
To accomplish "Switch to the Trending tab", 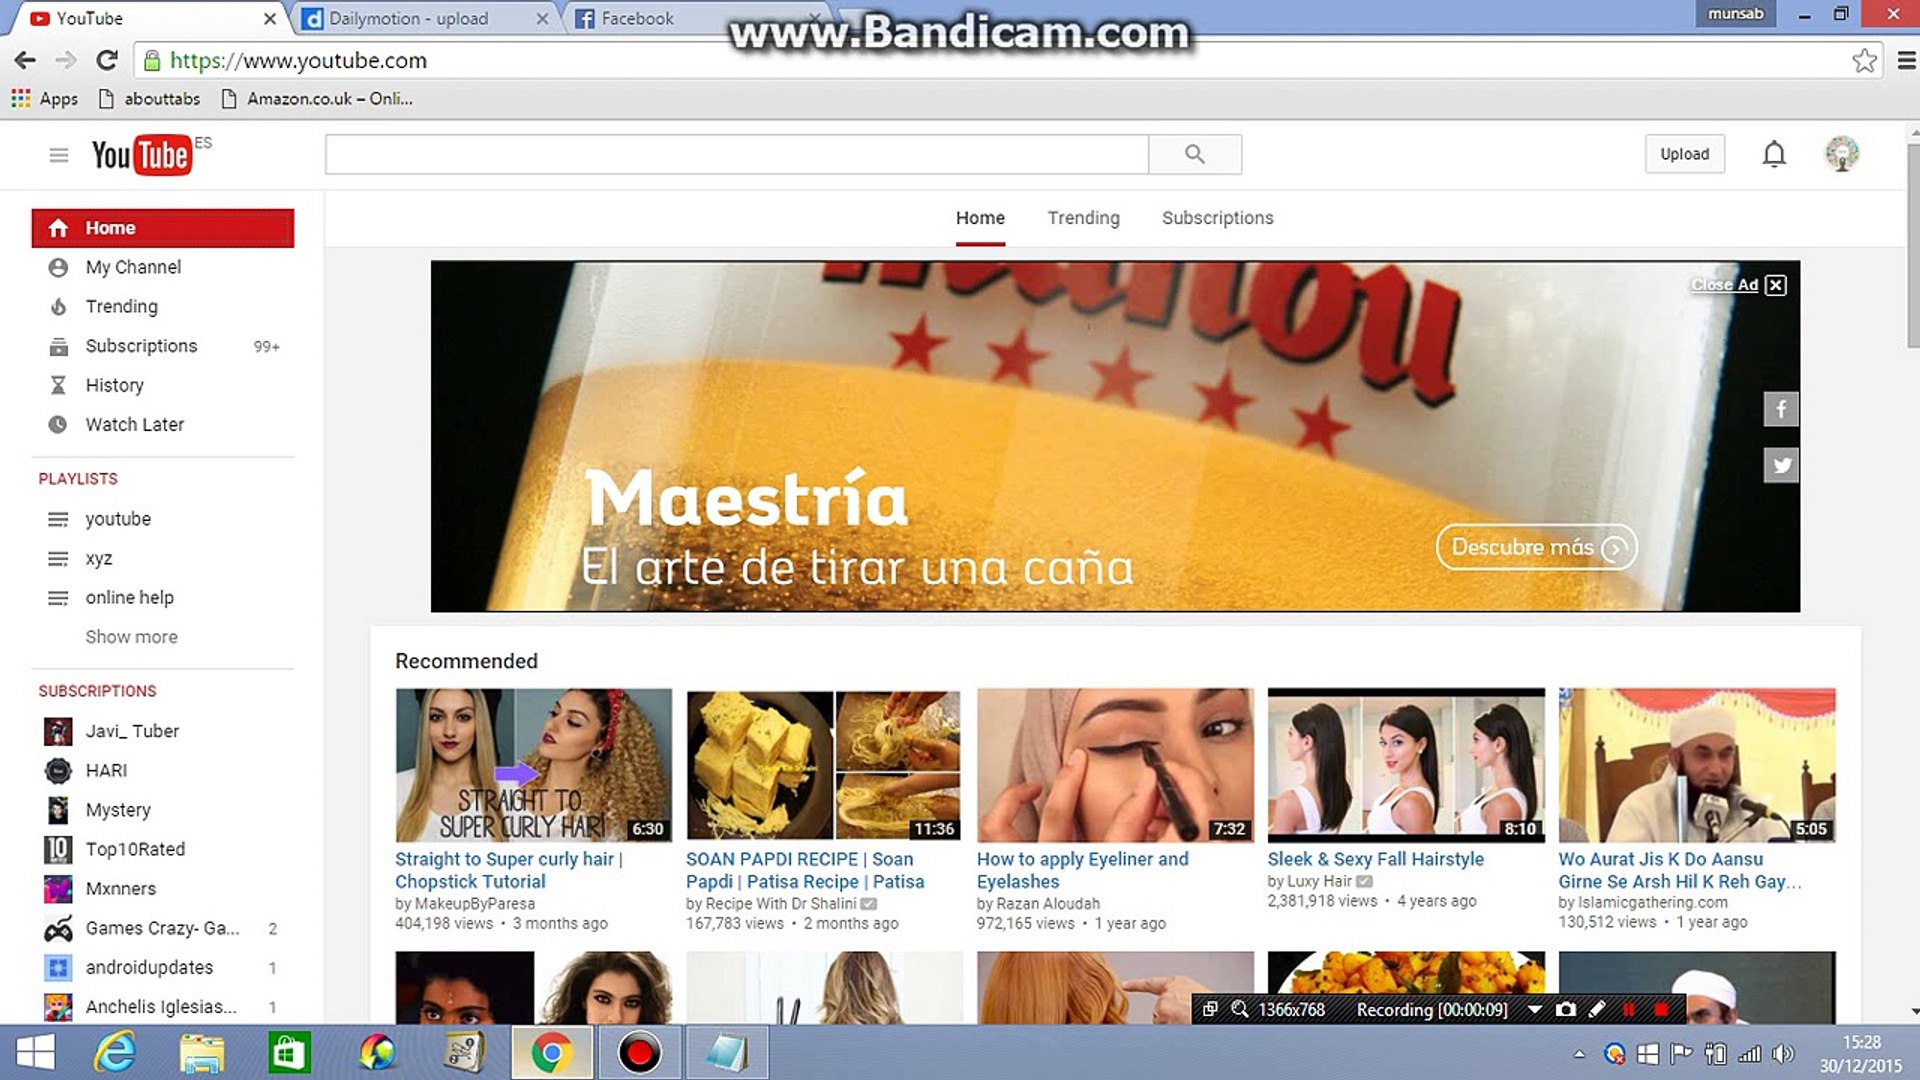I will click(1083, 218).
